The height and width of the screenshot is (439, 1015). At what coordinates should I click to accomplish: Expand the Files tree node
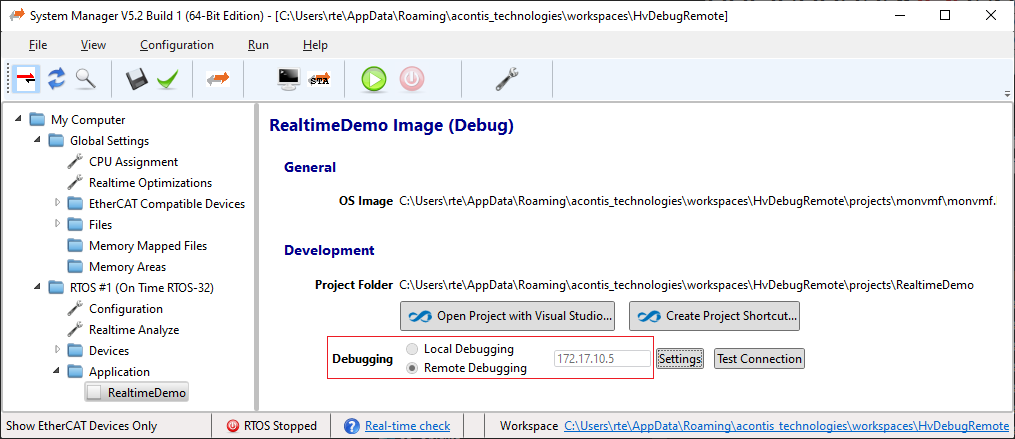pyautogui.click(x=57, y=224)
